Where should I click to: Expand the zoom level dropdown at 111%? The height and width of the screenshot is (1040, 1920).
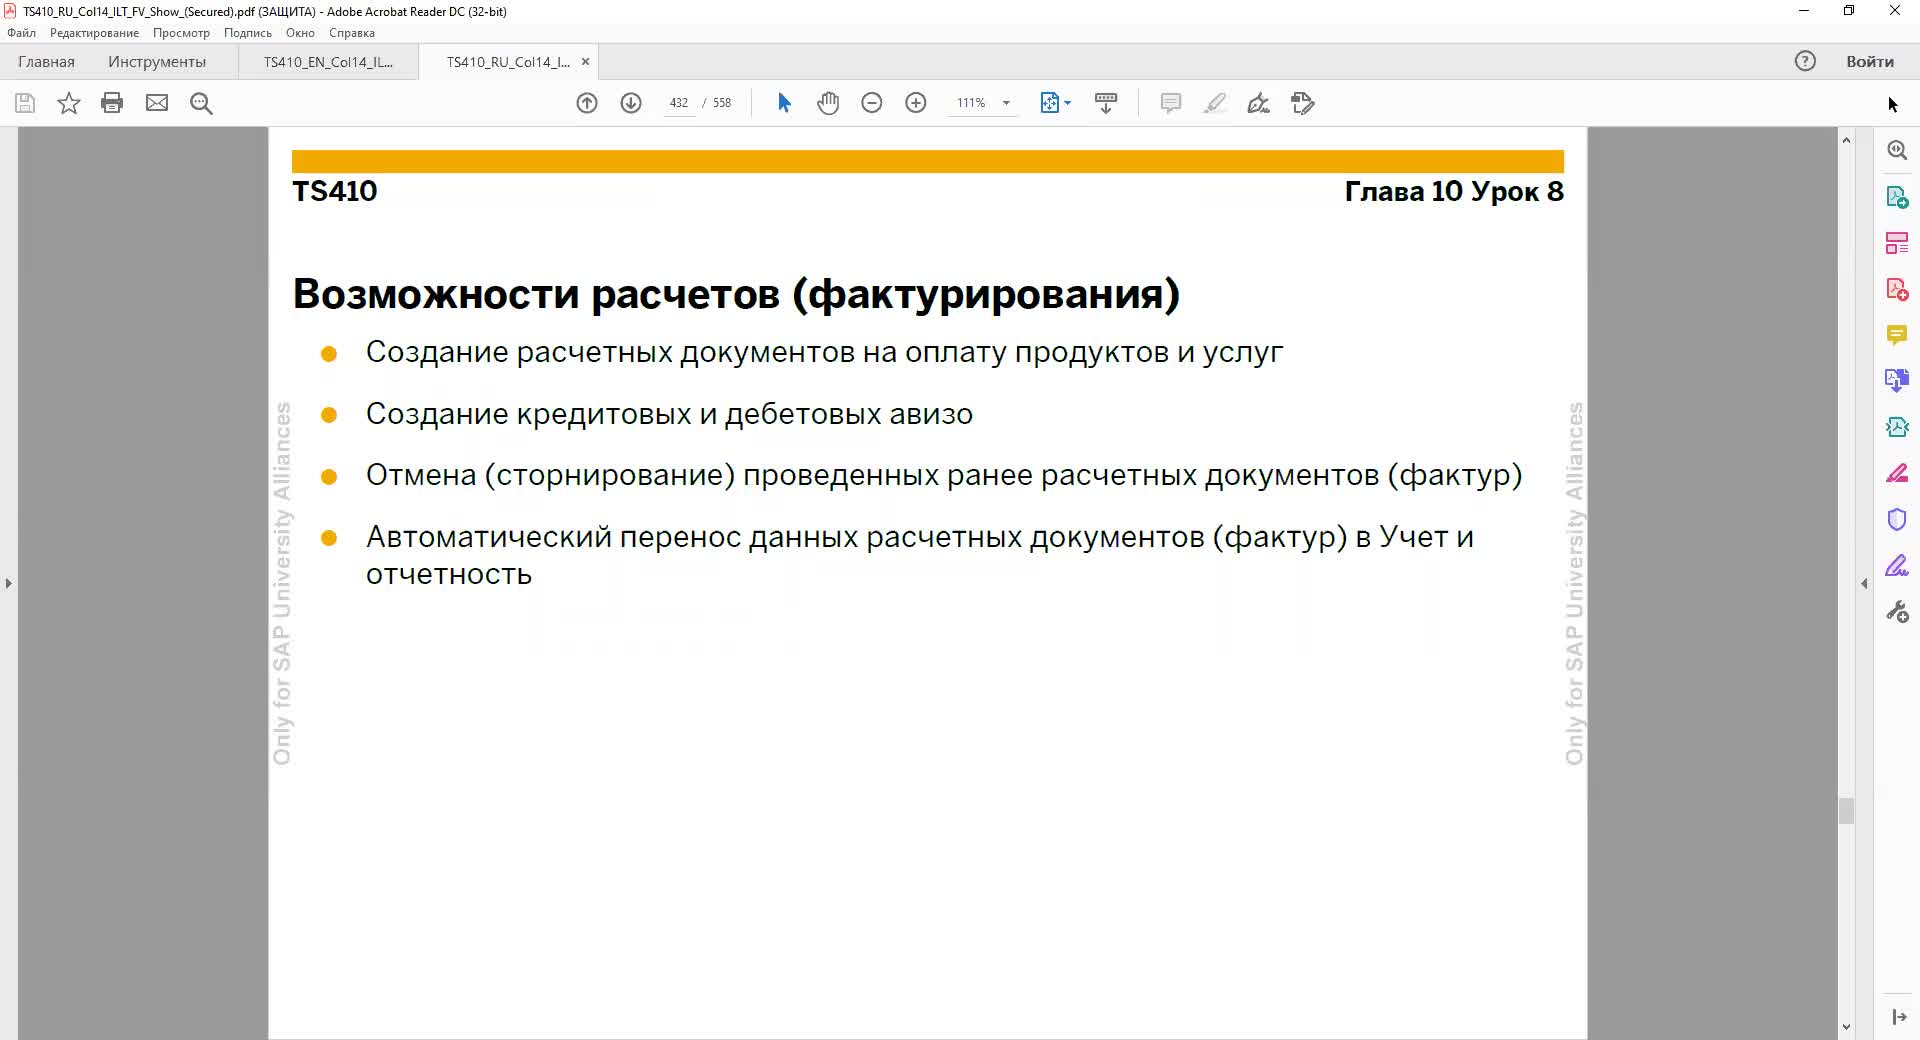coord(1006,103)
